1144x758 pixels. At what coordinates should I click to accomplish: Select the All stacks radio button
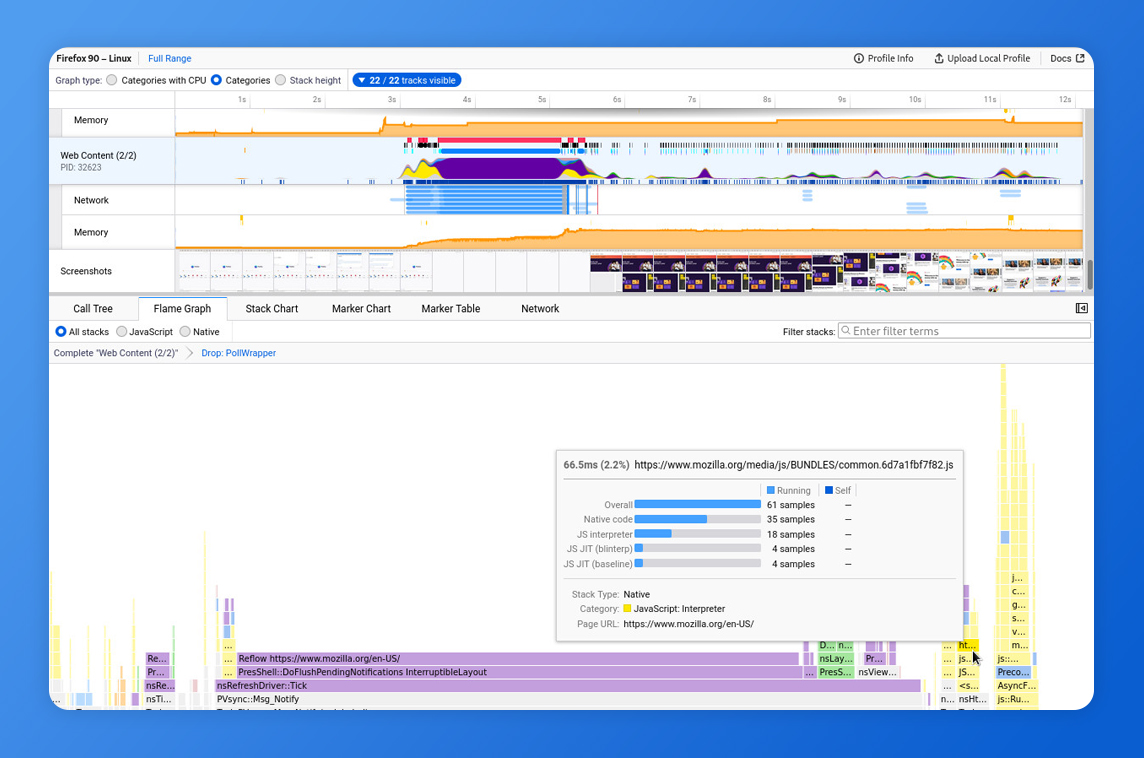click(x=61, y=332)
